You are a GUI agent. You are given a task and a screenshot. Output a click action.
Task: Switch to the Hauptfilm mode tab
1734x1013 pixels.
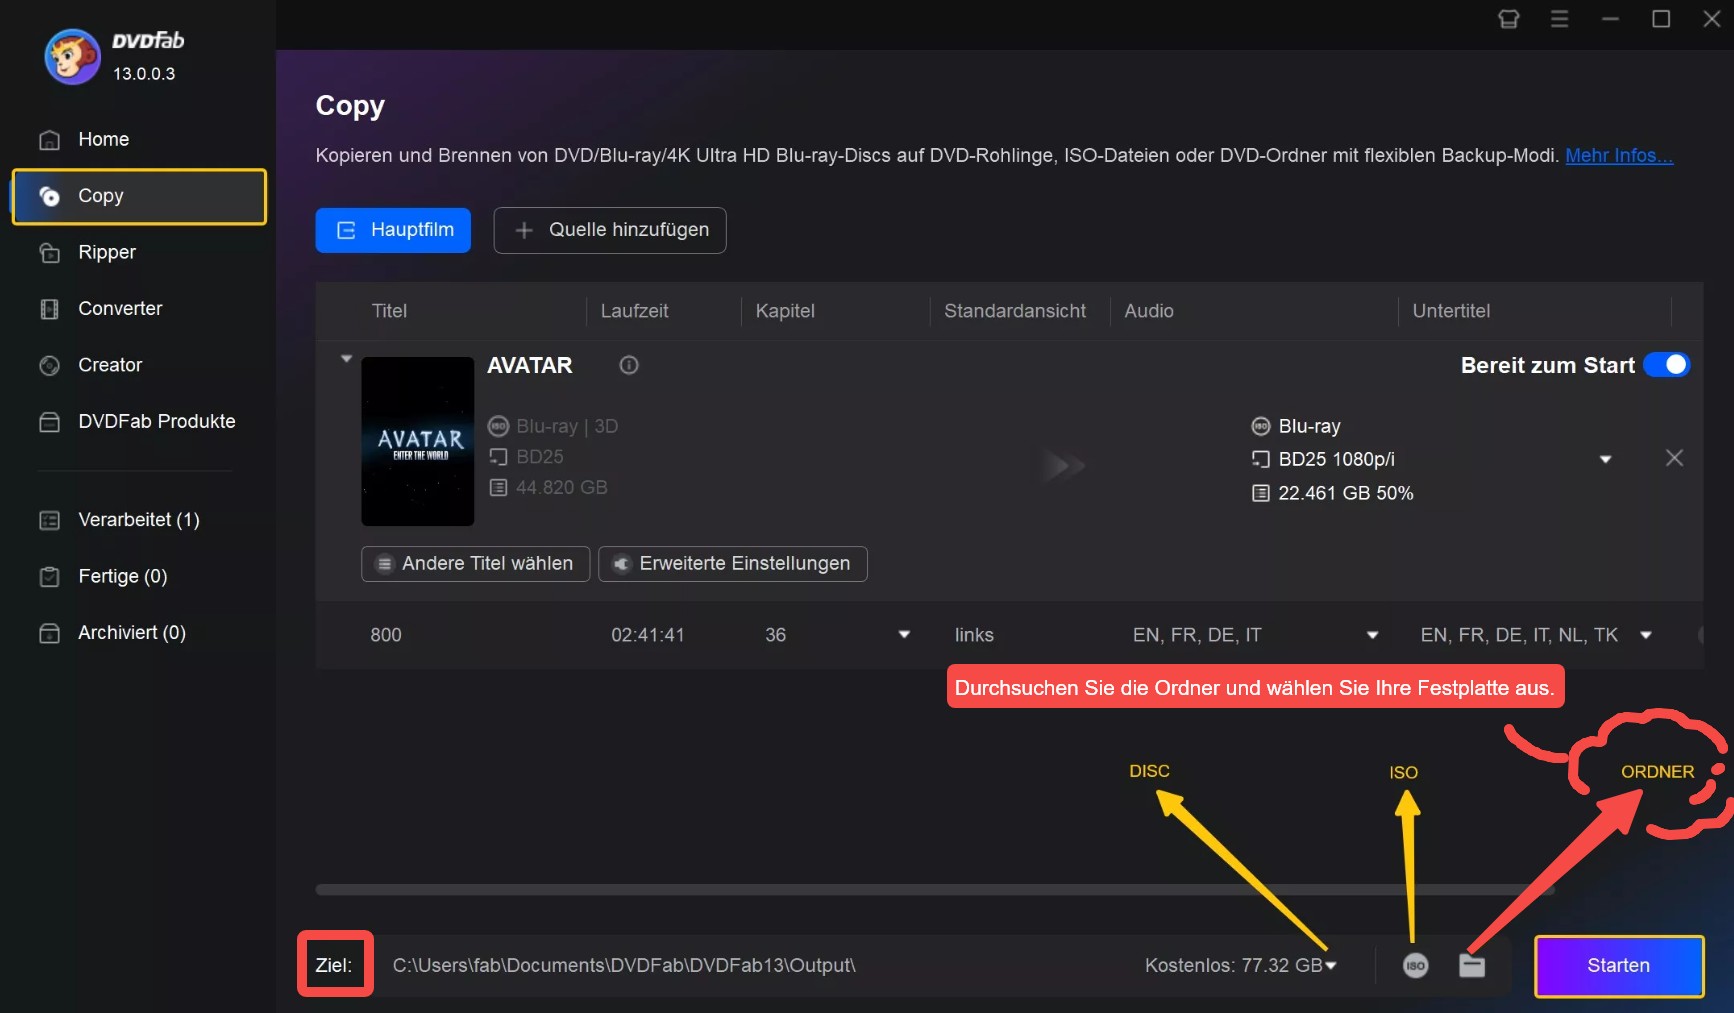[x=392, y=230]
